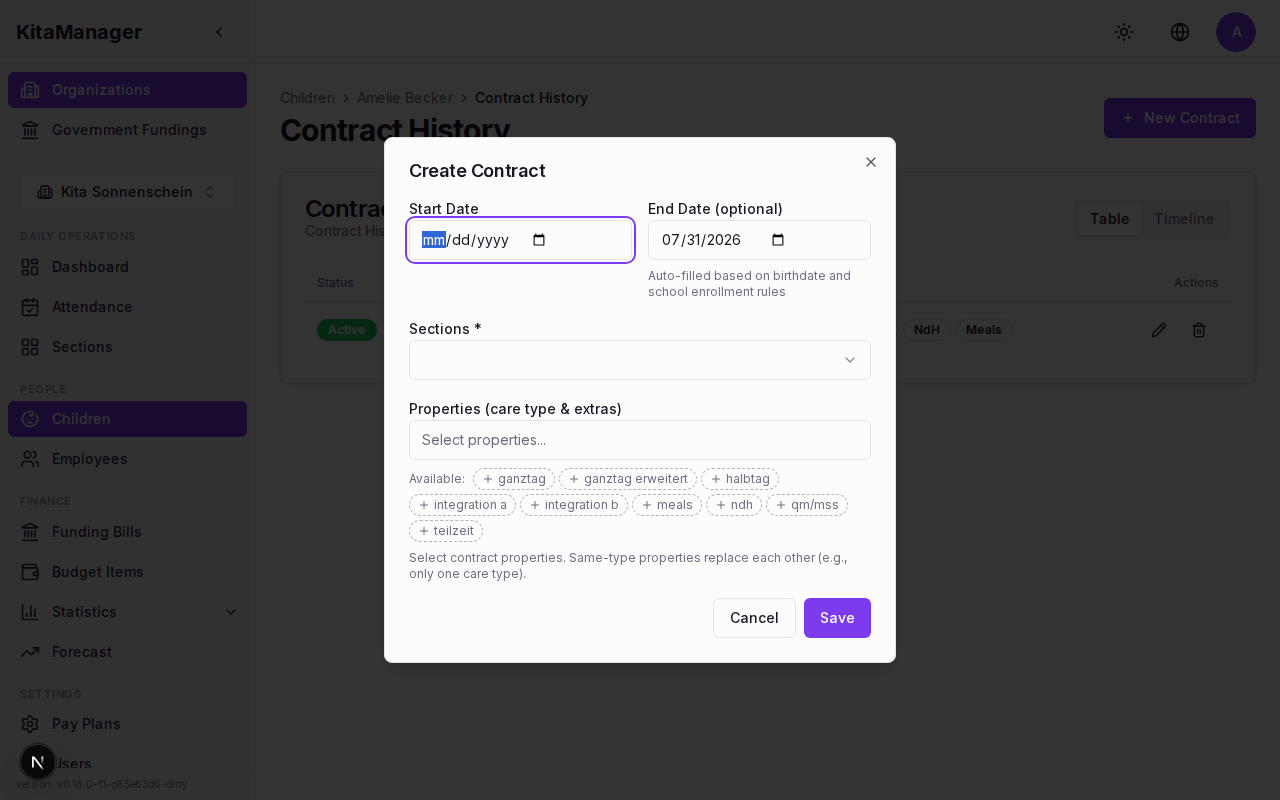This screenshot has width=1280, height=800.
Task: Save the new contract
Action: (837, 618)
